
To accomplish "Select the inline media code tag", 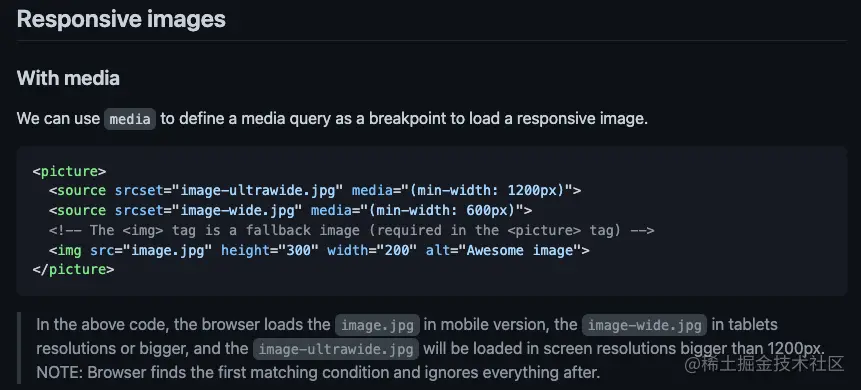I will 130,119.
